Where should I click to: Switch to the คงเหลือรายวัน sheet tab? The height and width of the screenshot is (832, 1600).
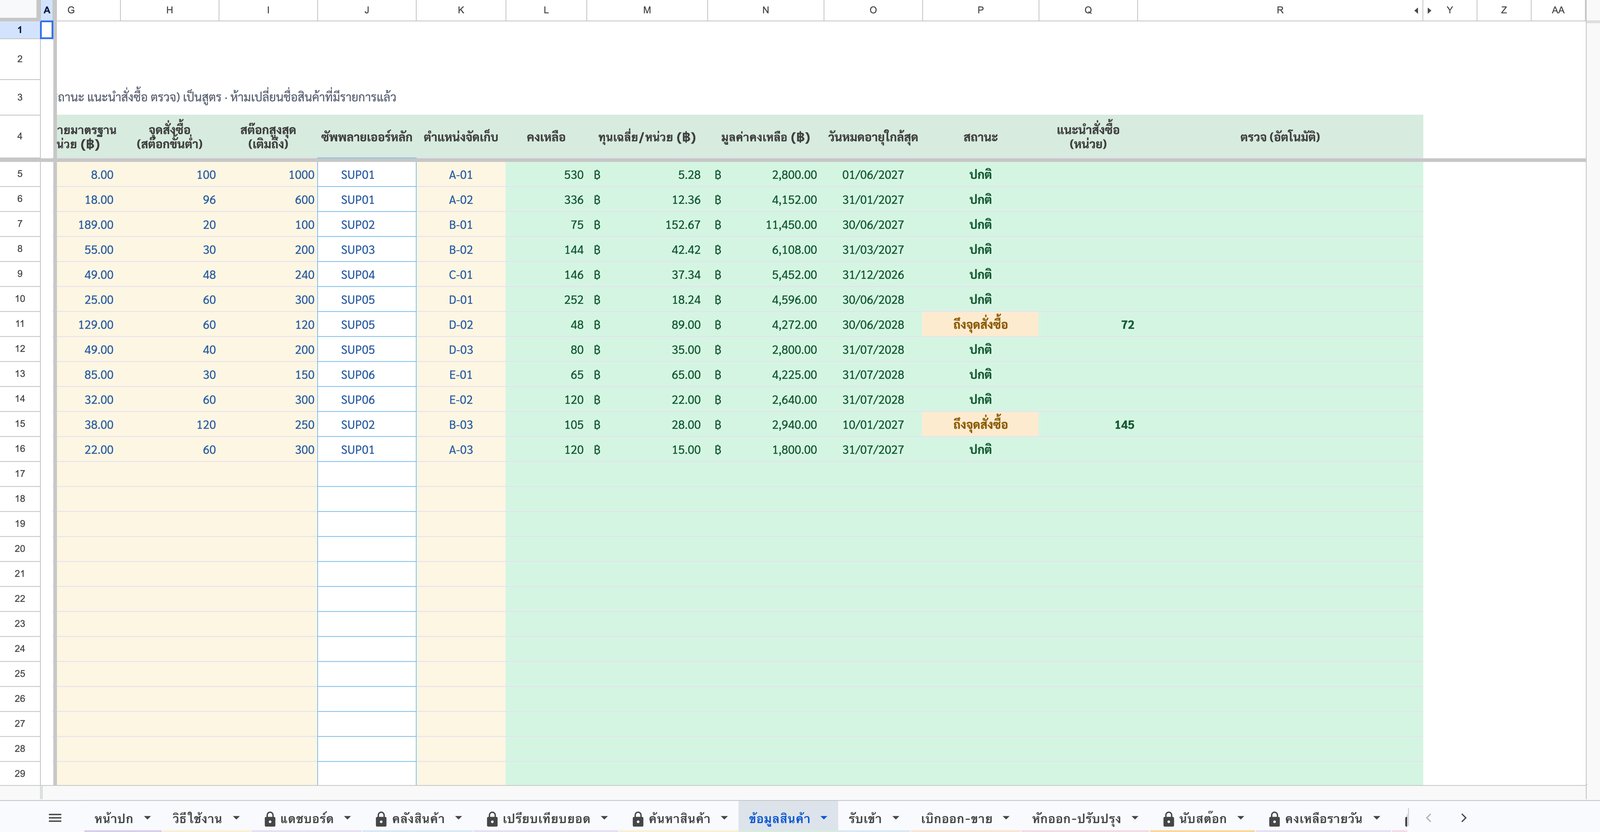[1323, 818]
